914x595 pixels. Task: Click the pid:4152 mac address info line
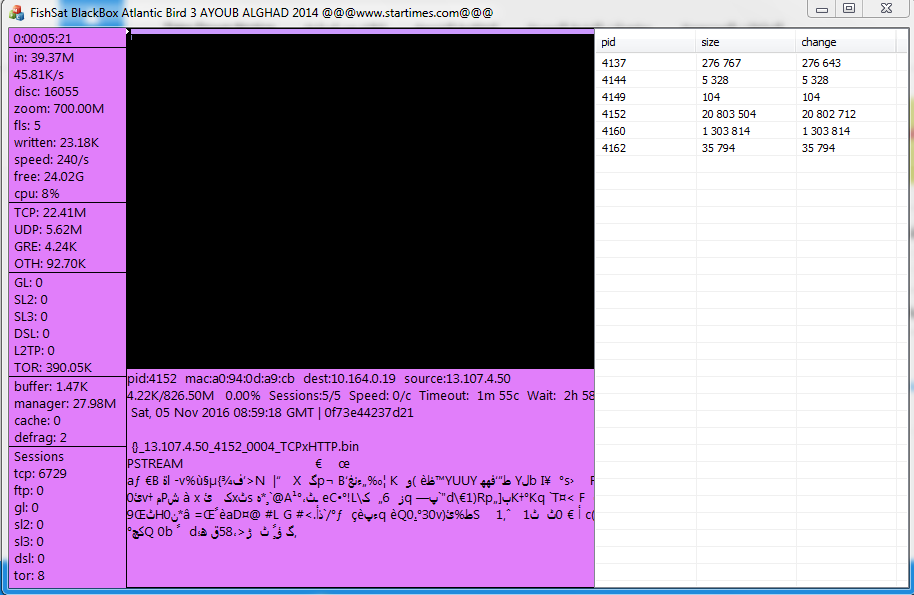[x=319, y=379]
